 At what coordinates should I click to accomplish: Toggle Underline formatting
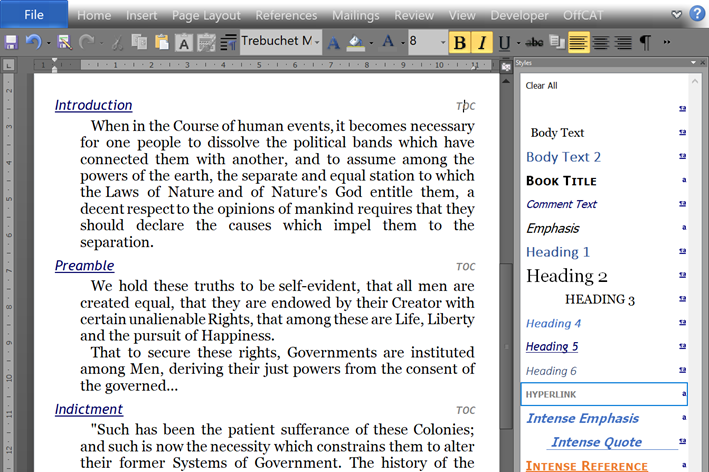[504, 43]
